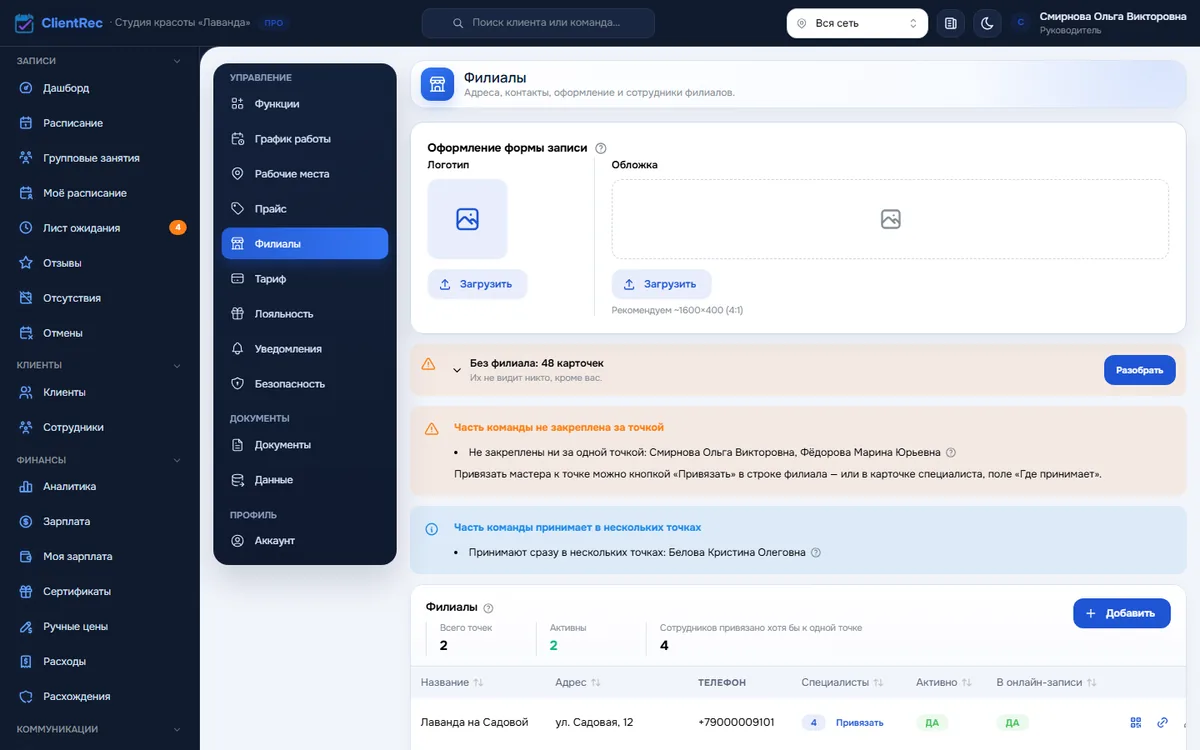The width and height of the screenshot is (1200, 750).
Task: Click the star icon beside Отзывы
Action: coord(26,263)
